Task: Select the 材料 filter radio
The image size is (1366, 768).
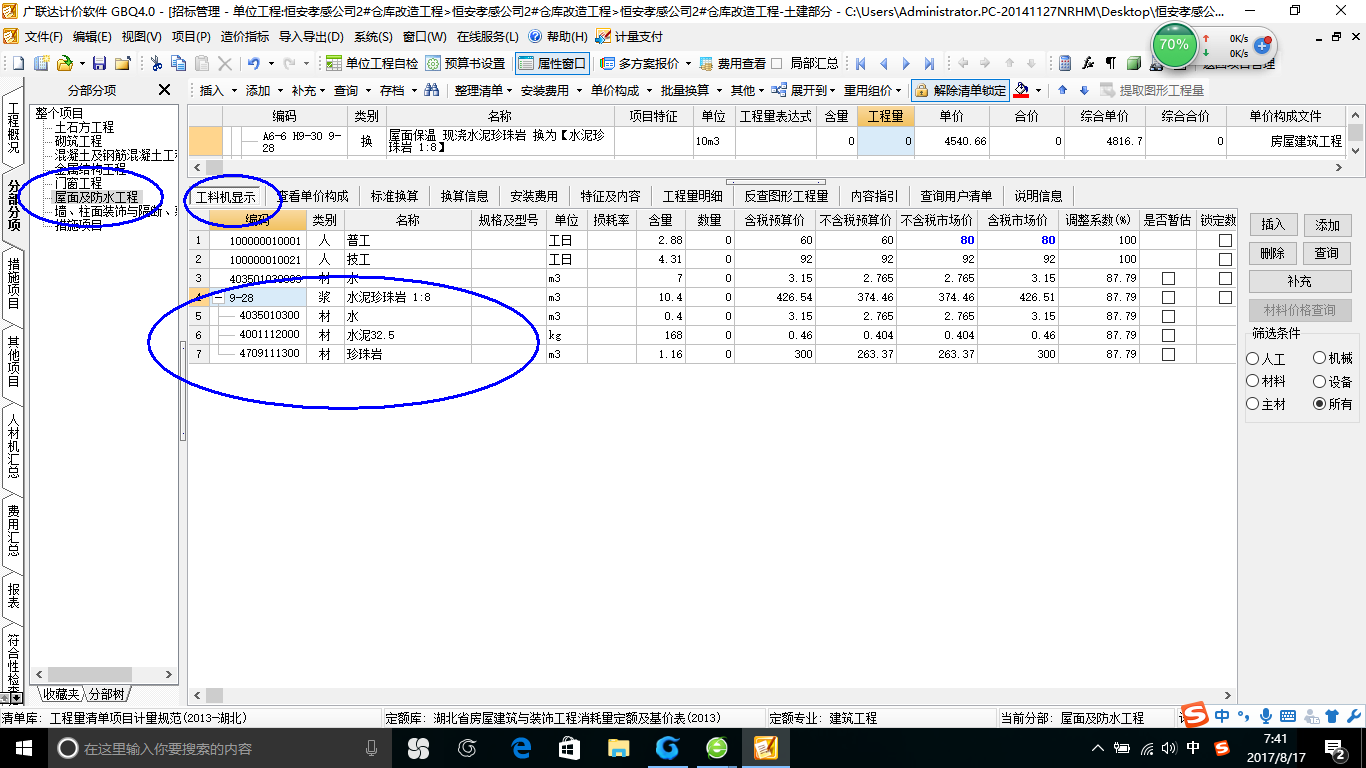Action: pos(1253,381)
